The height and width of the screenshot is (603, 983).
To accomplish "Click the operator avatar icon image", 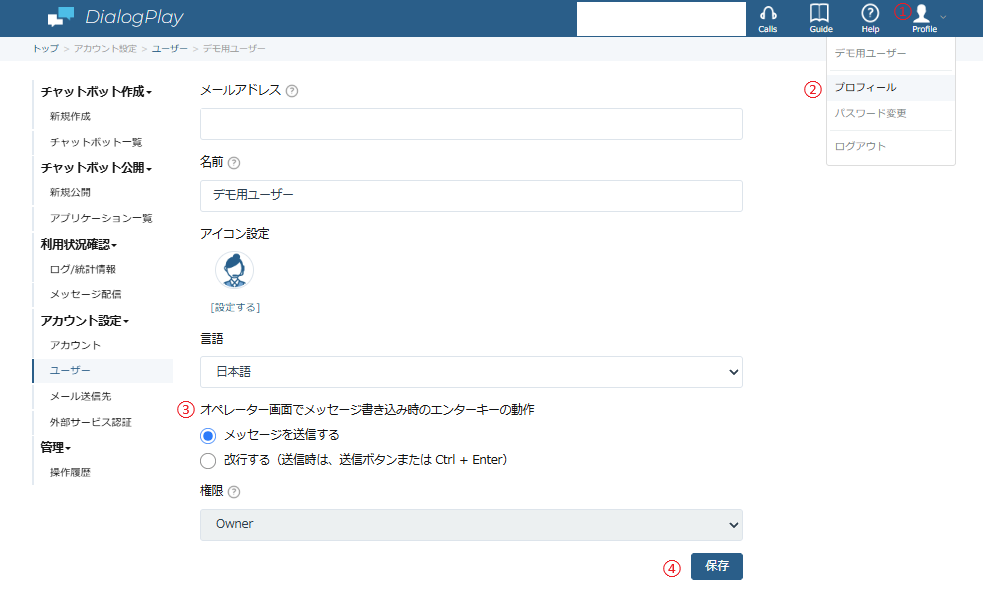I will point(234,270).
